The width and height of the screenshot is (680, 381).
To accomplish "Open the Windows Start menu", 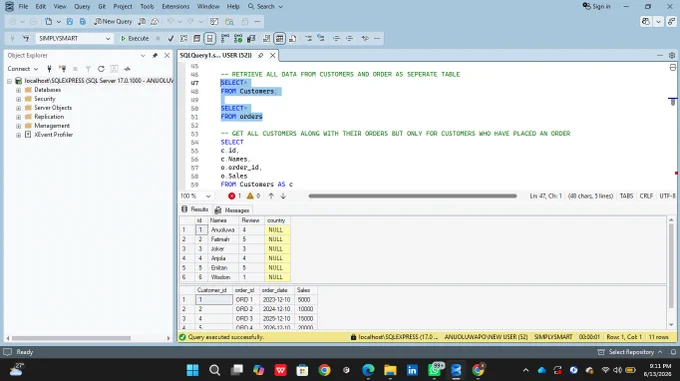I will click(x=193, y=370).
